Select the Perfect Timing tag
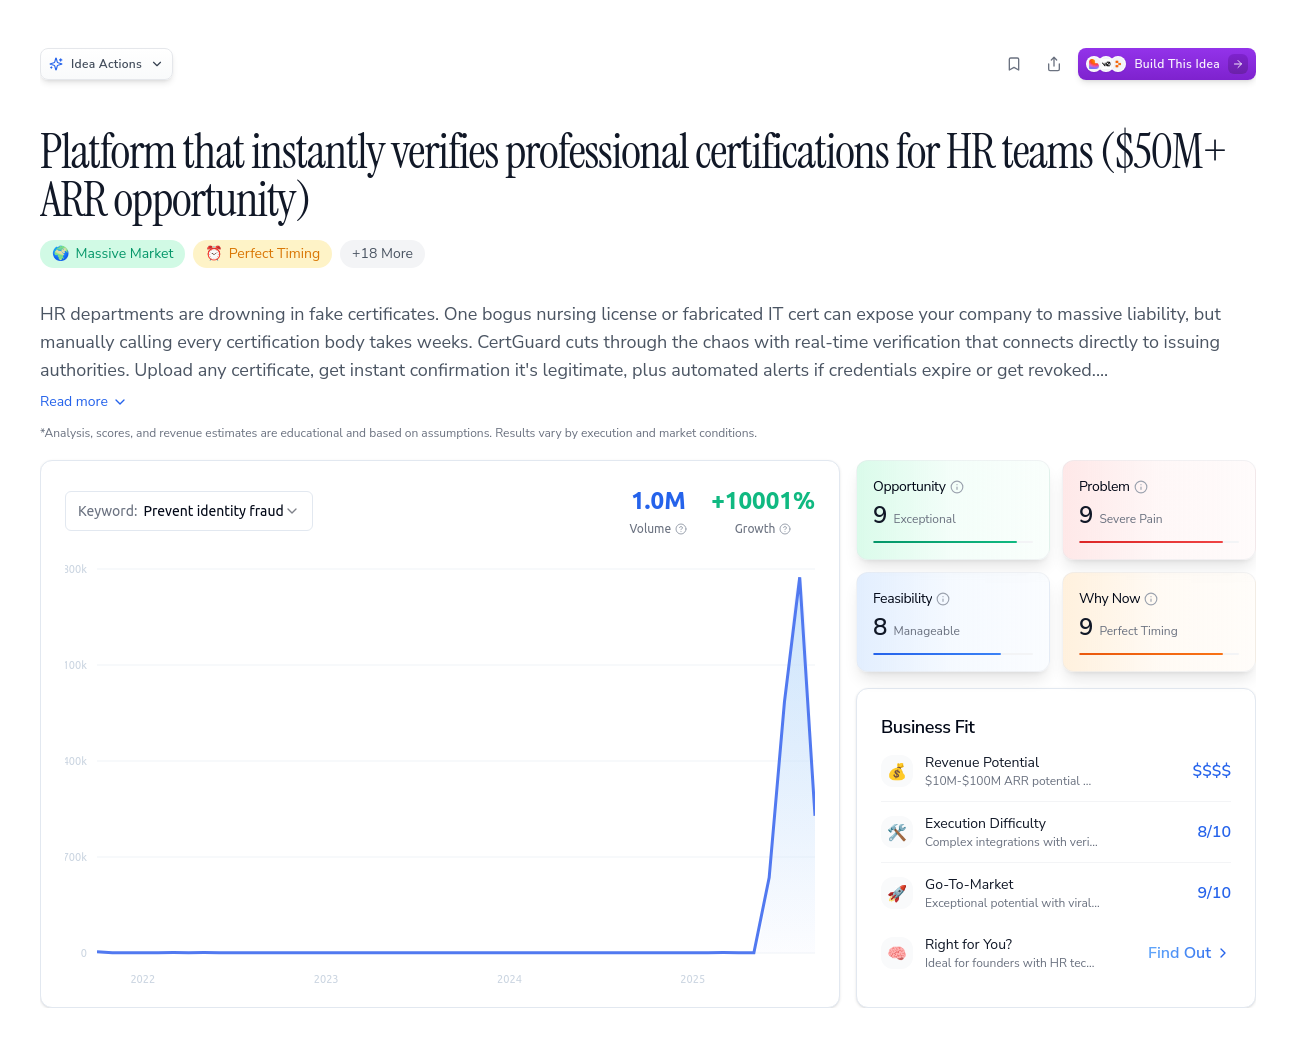Image resolution: width=1296 pixels, height=1048 pixels. (x=262, y=253)
